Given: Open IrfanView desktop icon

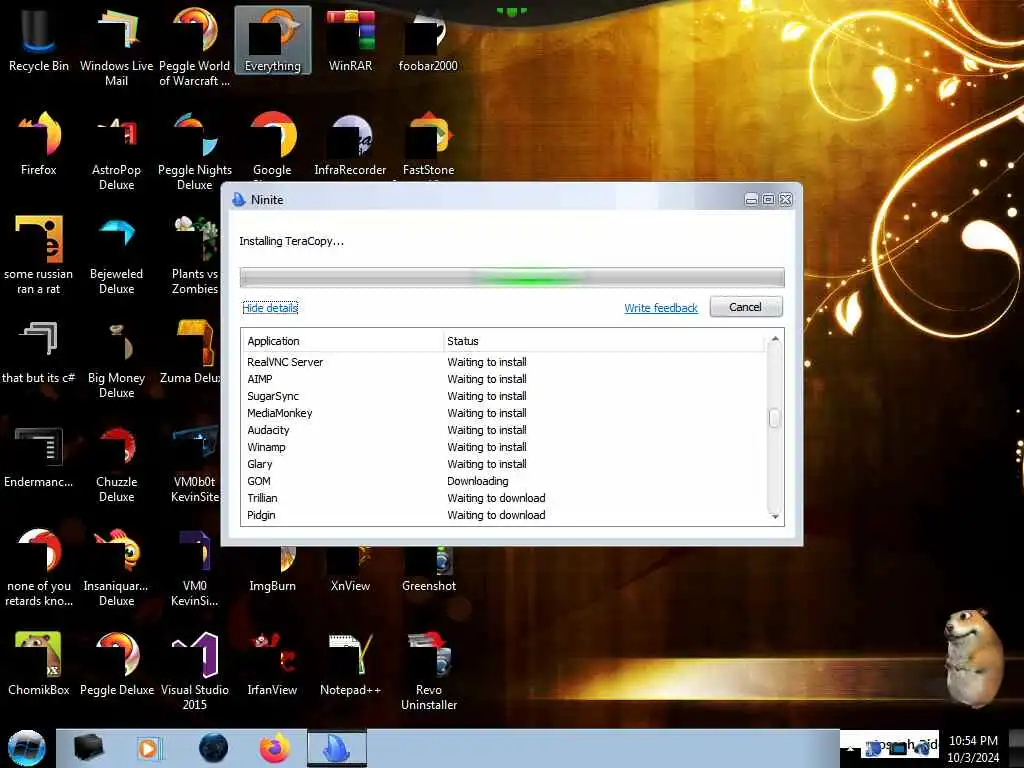Looking at the screenshot, I should point(272,665).
